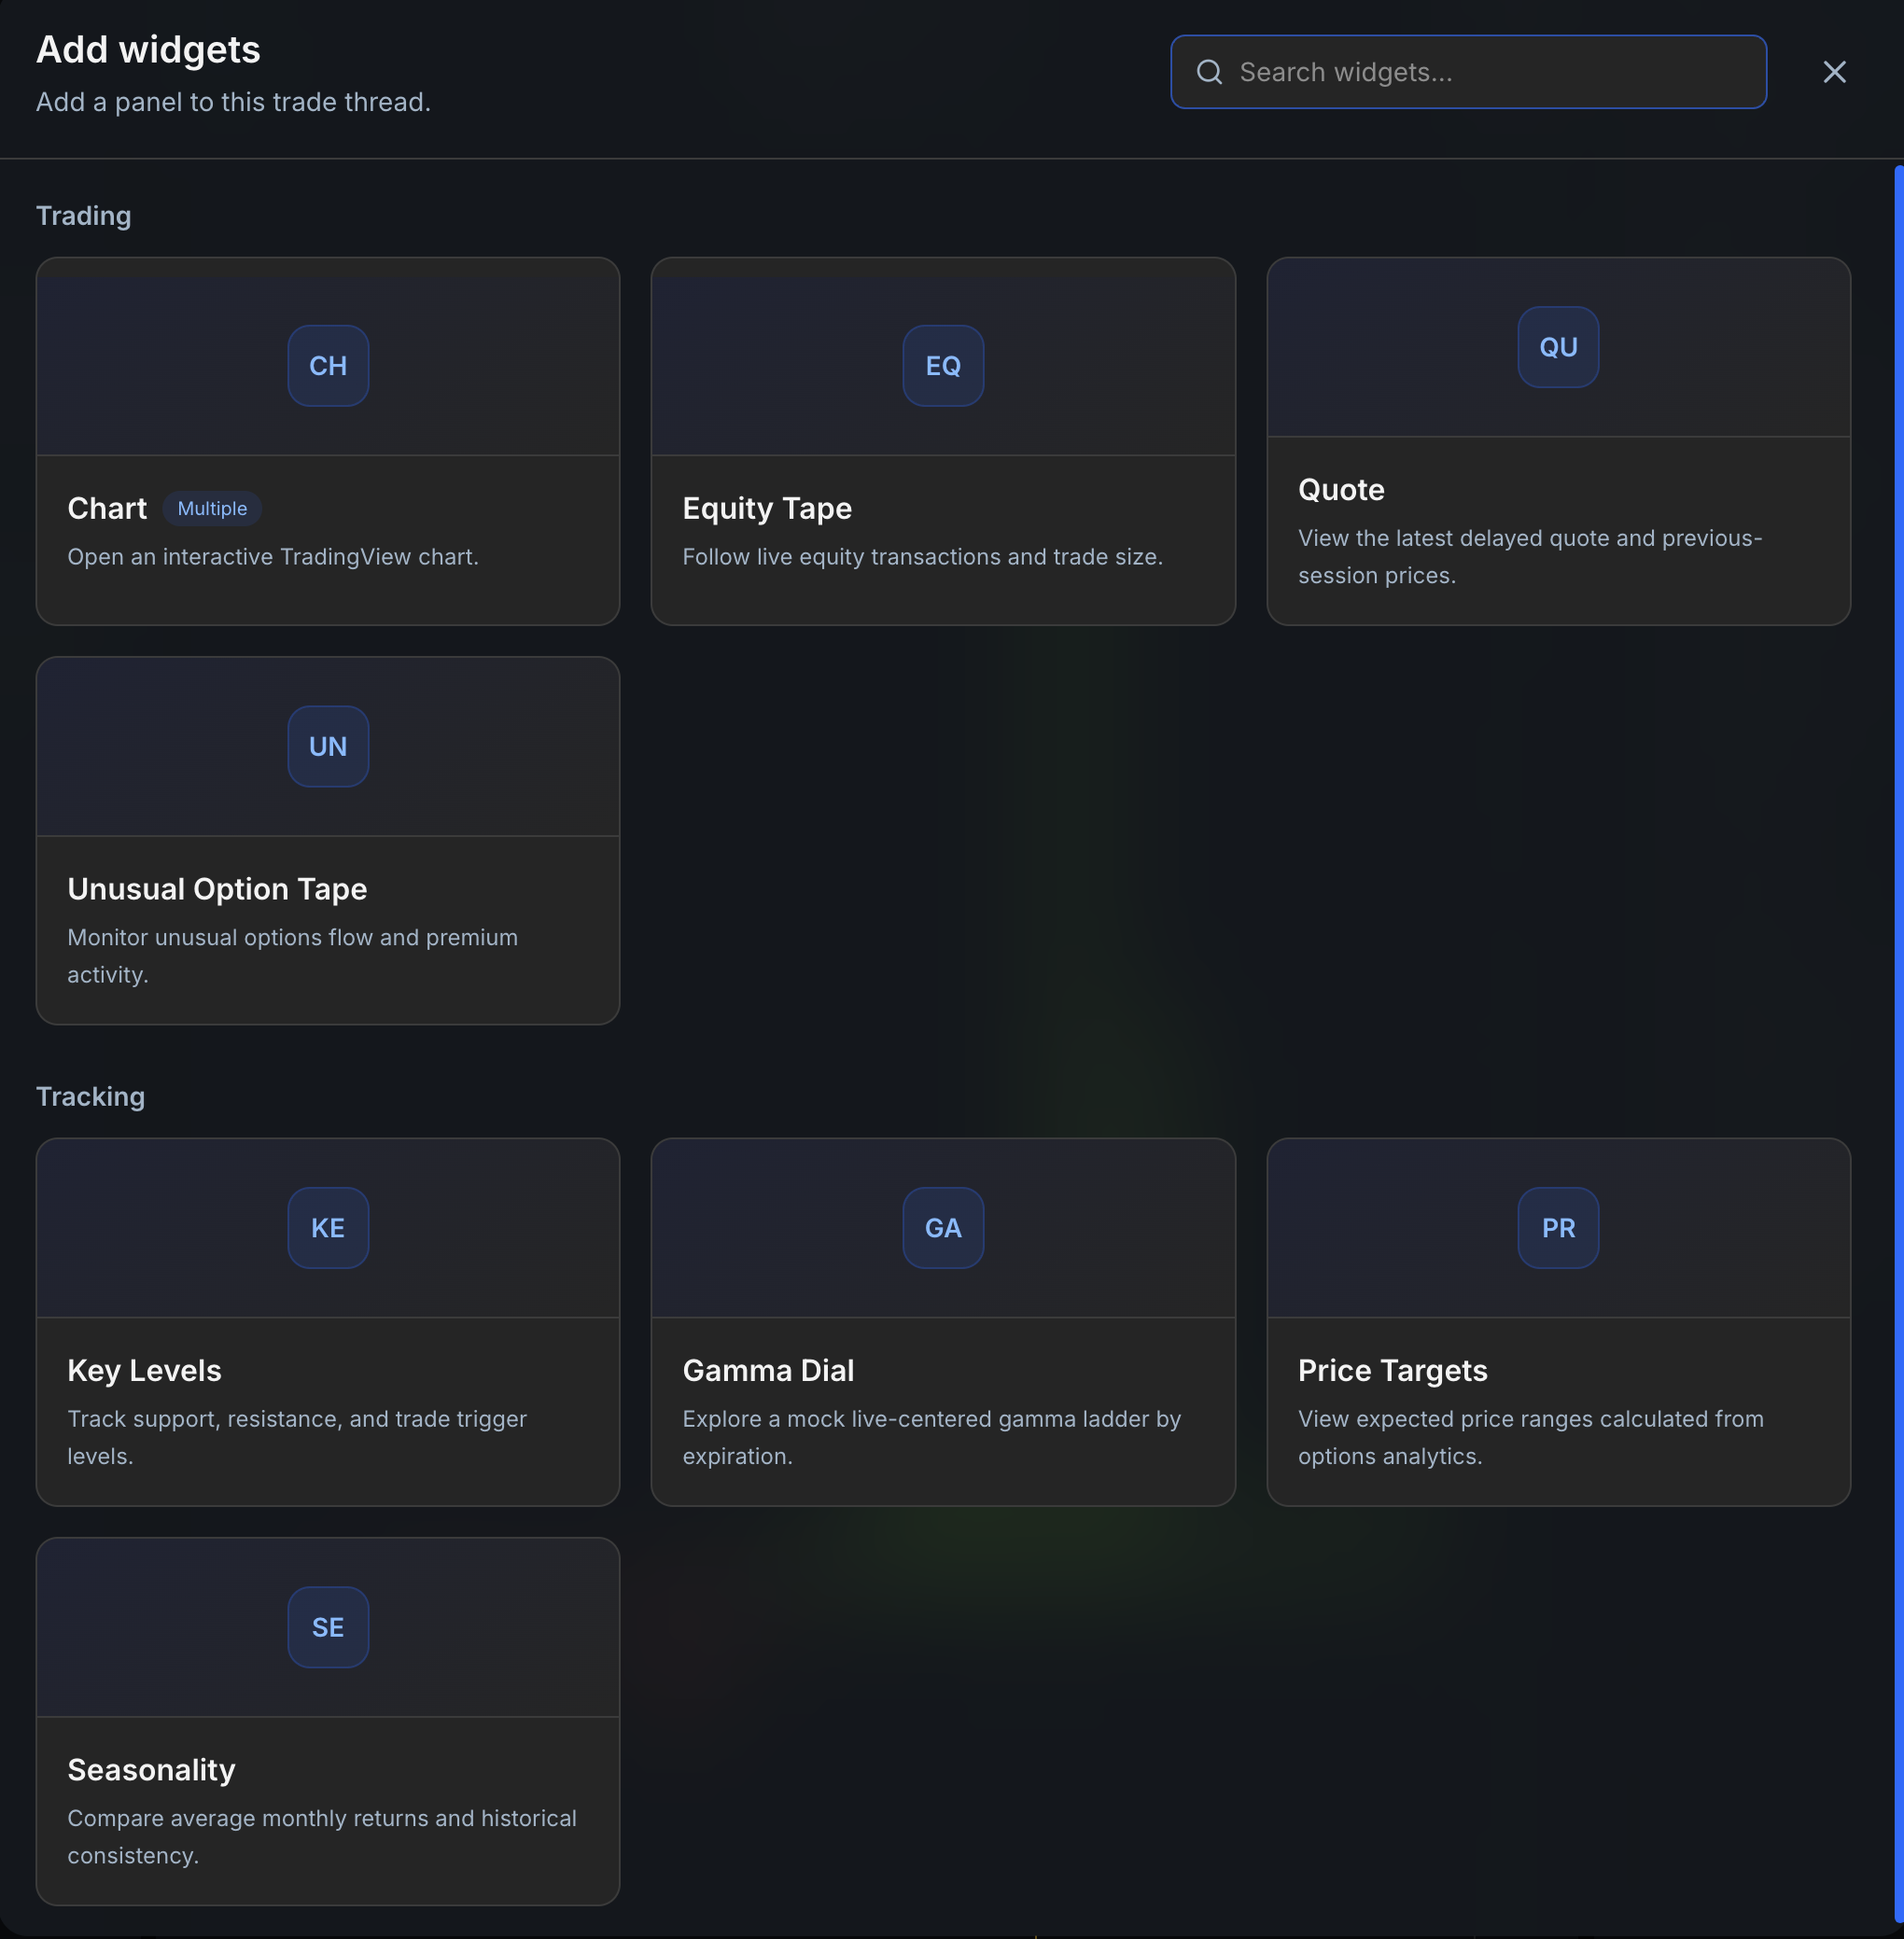1904x1939 pixels.
Task: Click 'Add a panel to this trade thread.' subtitle
Action: coord(233,102)
